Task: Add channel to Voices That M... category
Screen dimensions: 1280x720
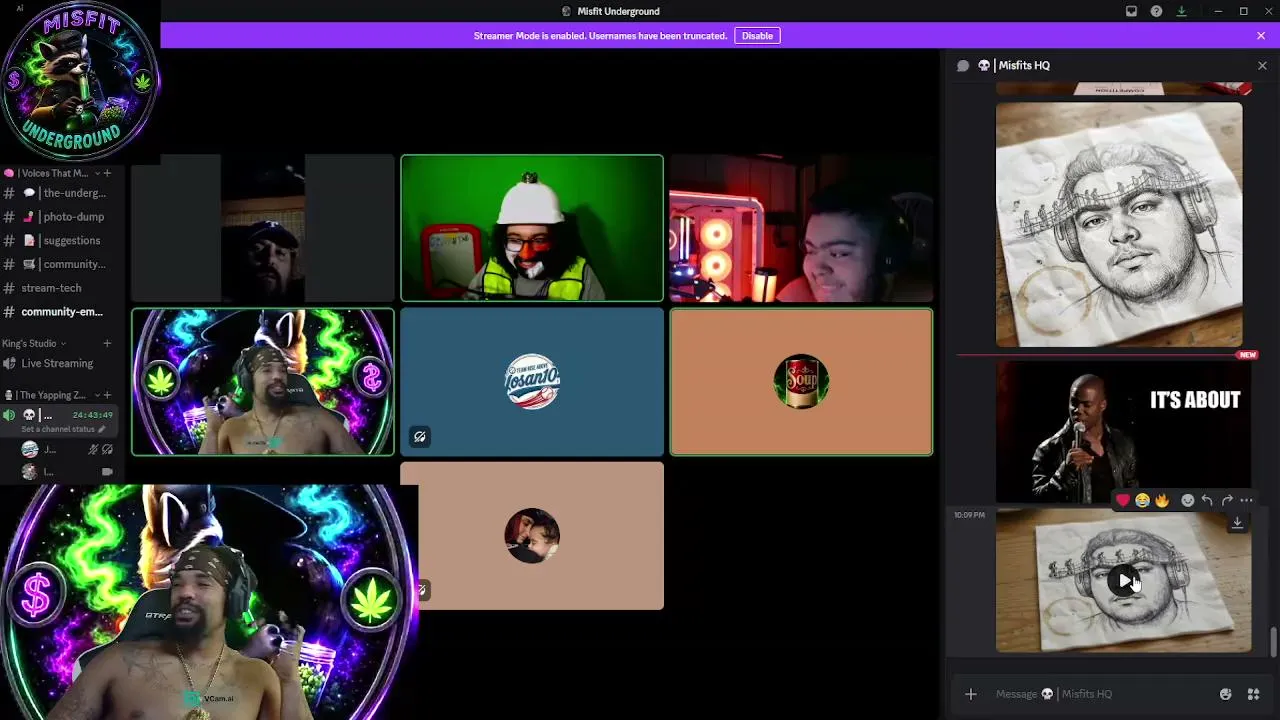Action: tap(107, 173)
